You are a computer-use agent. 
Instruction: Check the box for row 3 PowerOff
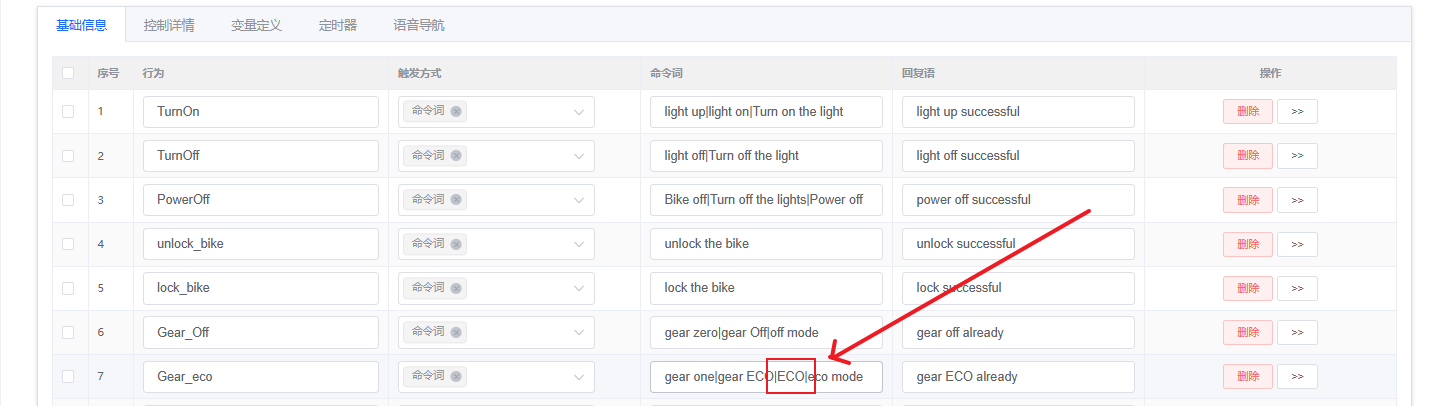coord(68,200)
